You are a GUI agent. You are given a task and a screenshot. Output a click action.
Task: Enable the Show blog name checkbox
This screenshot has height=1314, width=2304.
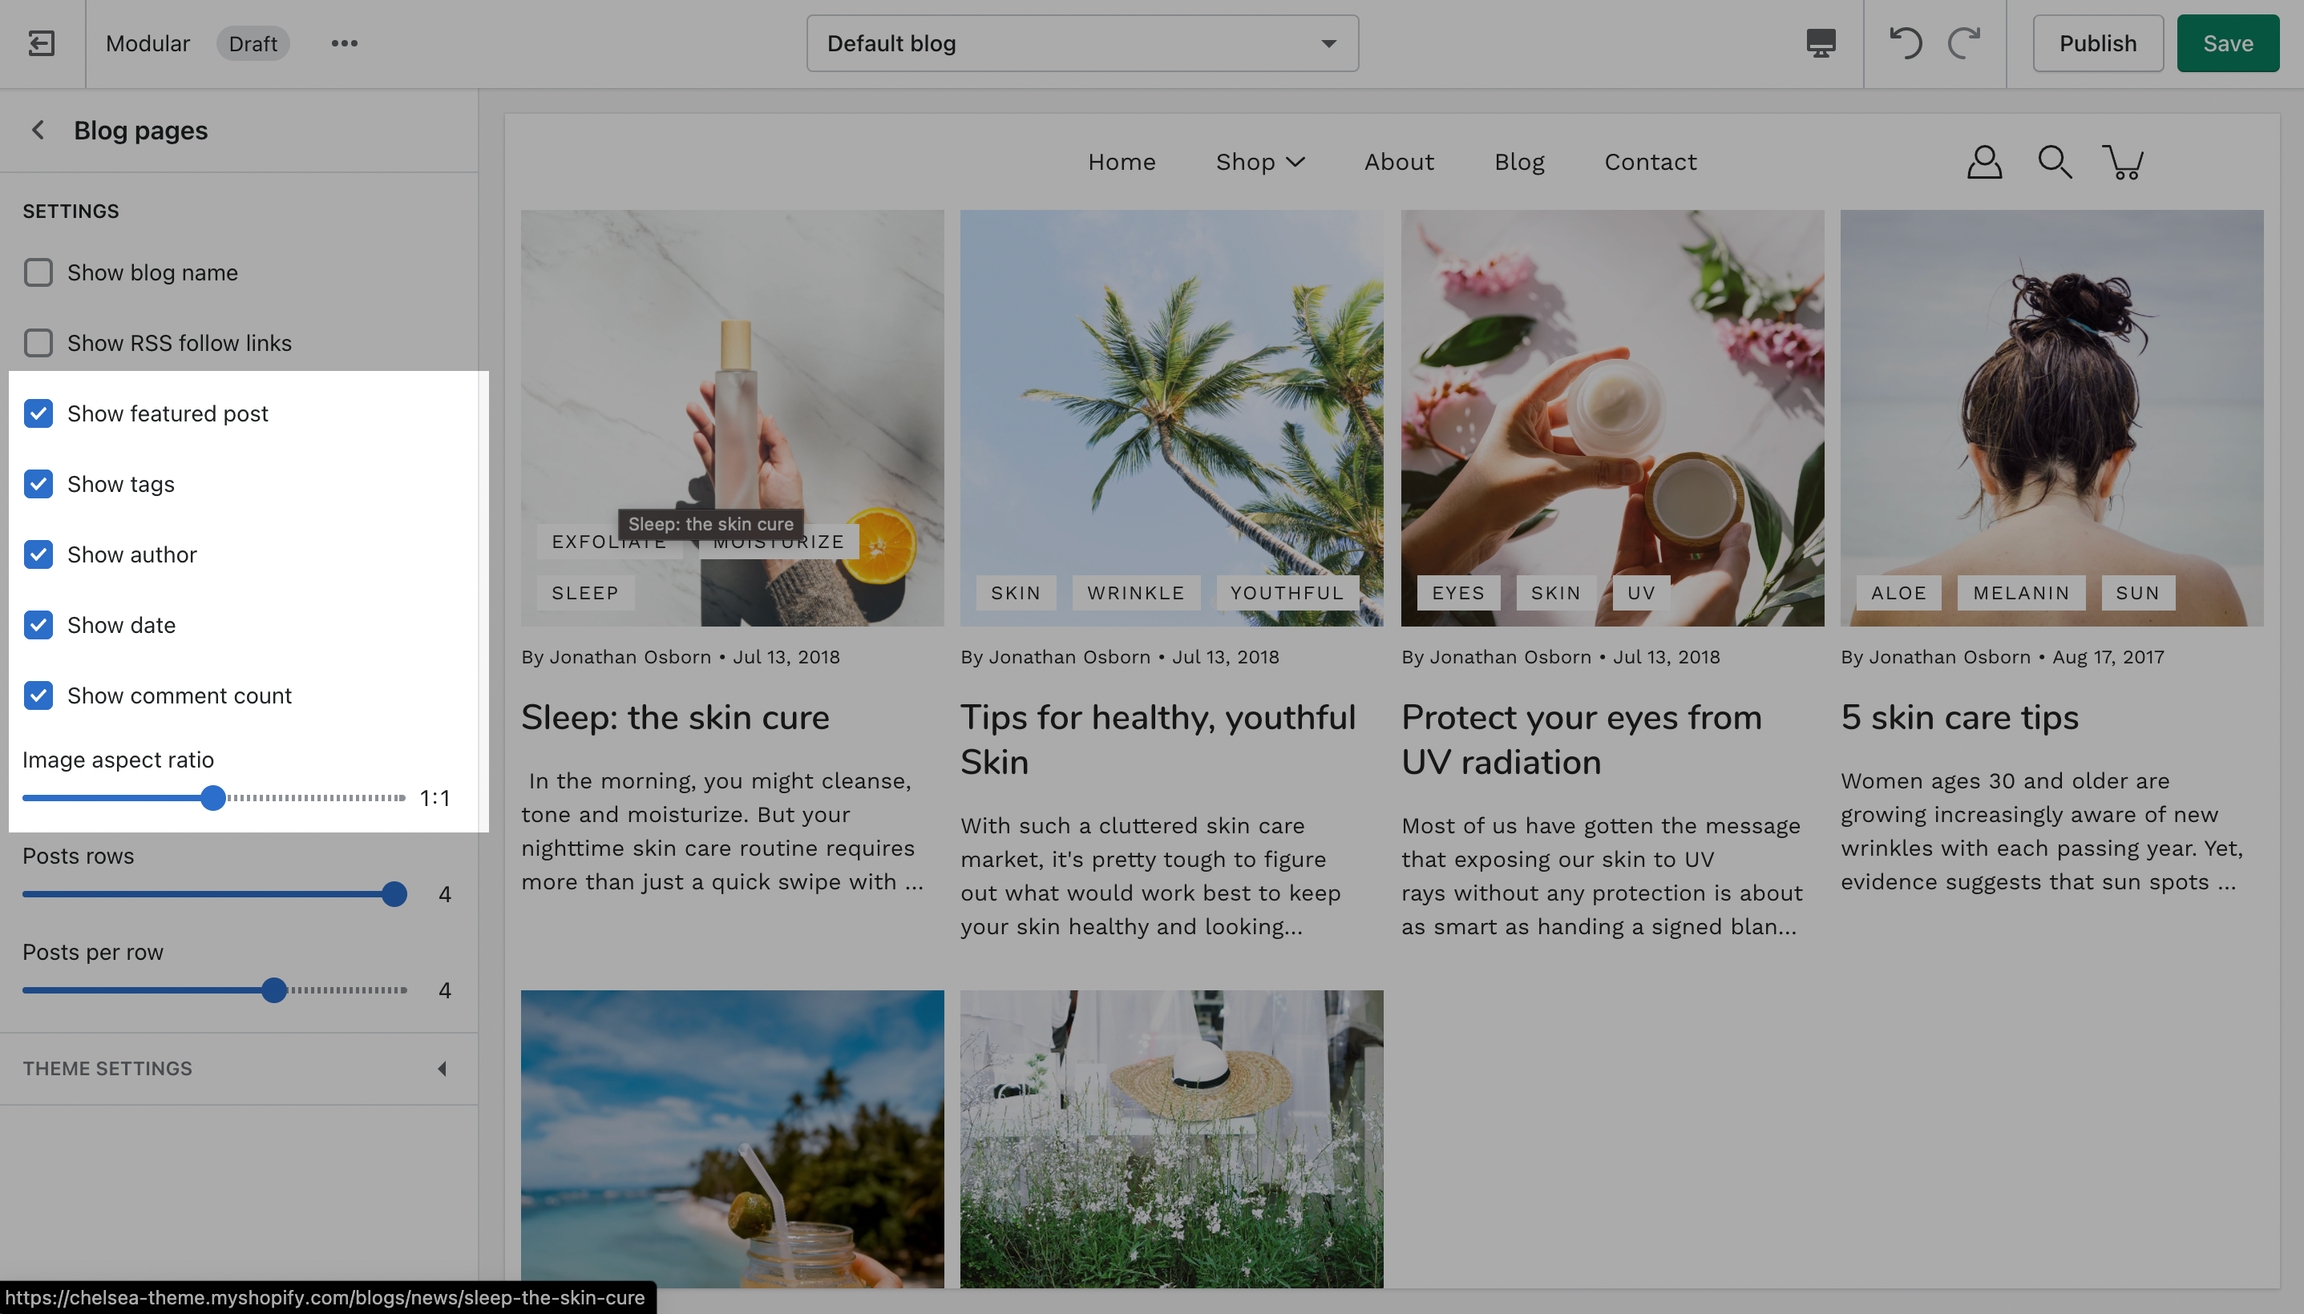tap(38, 272)
